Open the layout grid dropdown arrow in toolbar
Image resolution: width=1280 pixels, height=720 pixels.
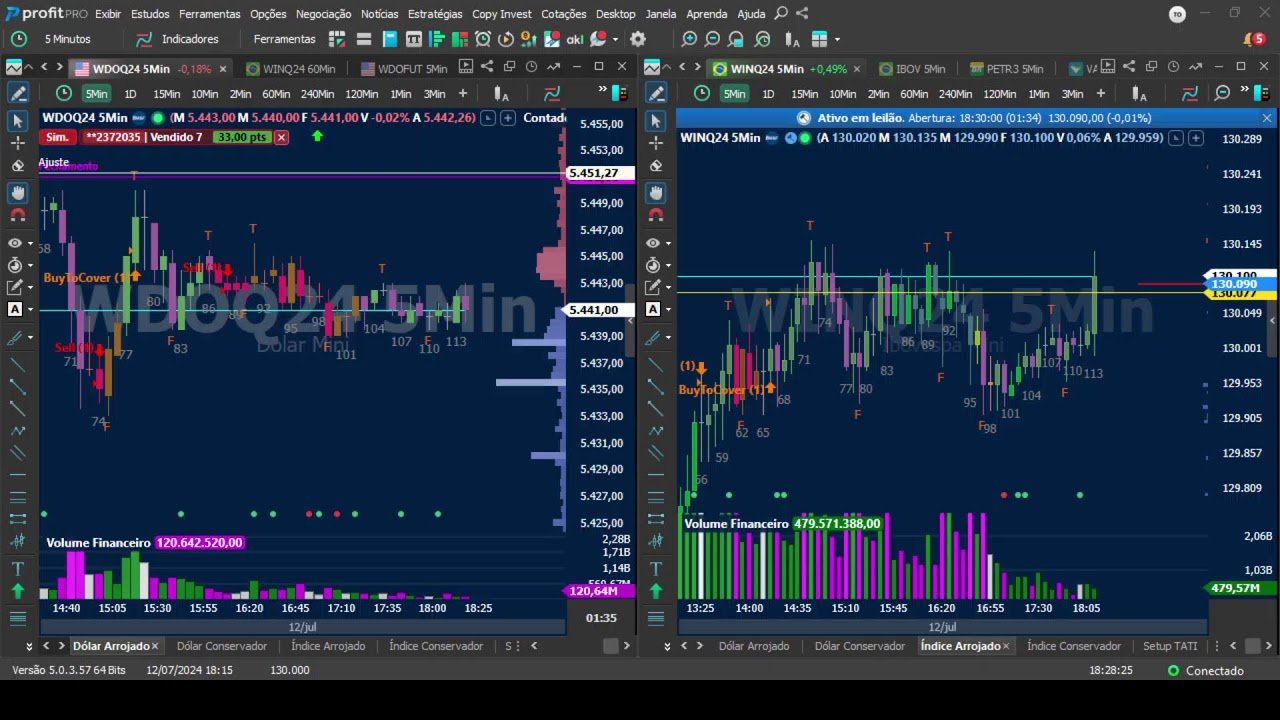837,40
